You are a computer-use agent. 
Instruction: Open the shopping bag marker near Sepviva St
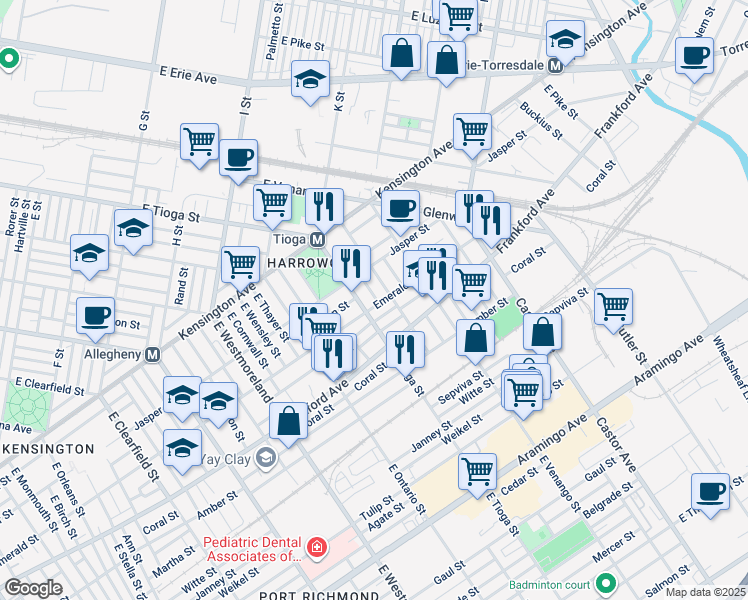tap(475, 340)
